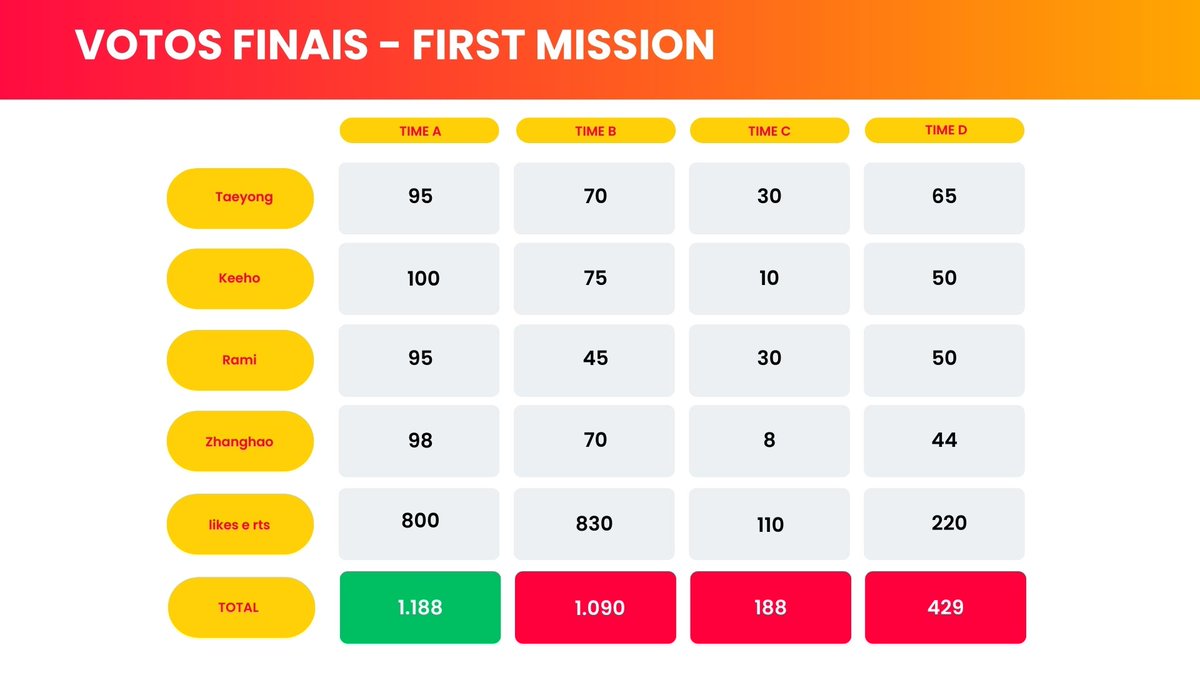Select the 830 likes cell under TIME B
The height and width of the screenshot is (675, 1200).
[x=594, y=524]
